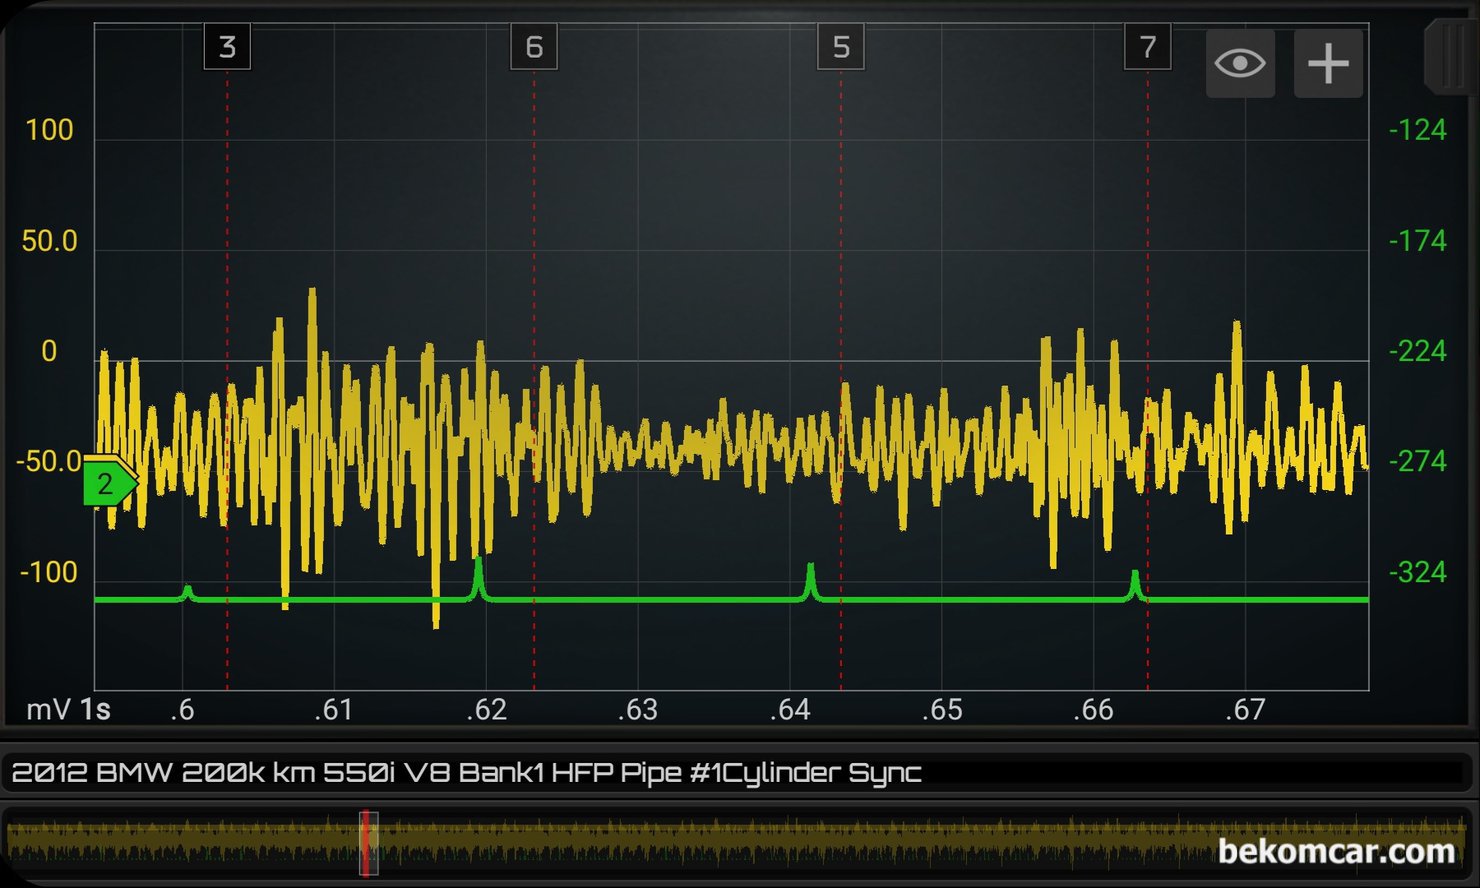The image size is (1480, 888).
Task: Toggle the eye visibility icon
Action: tap(1240, 64)
